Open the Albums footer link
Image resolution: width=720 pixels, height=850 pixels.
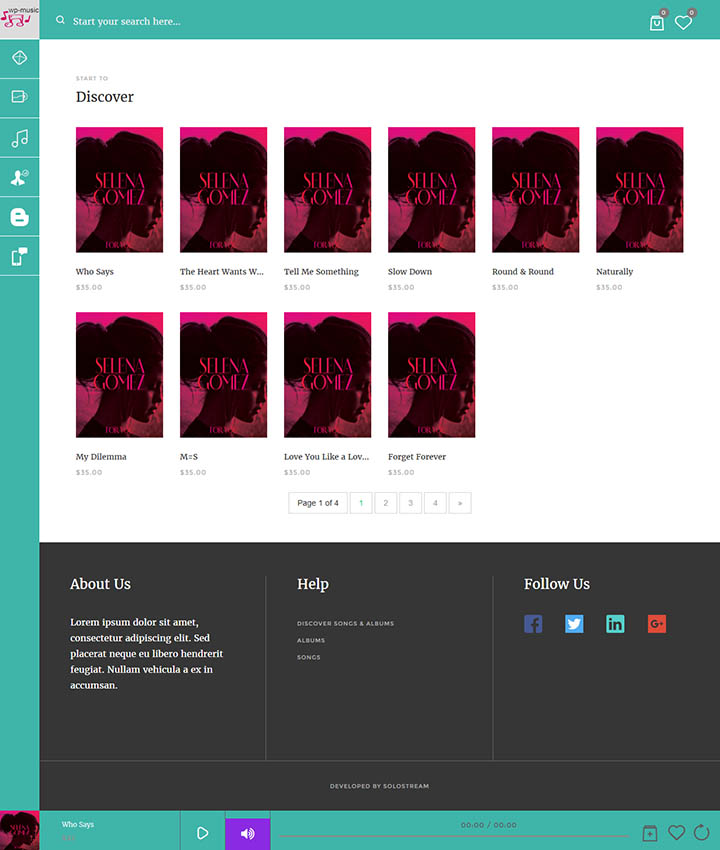[x=311, y=640]
